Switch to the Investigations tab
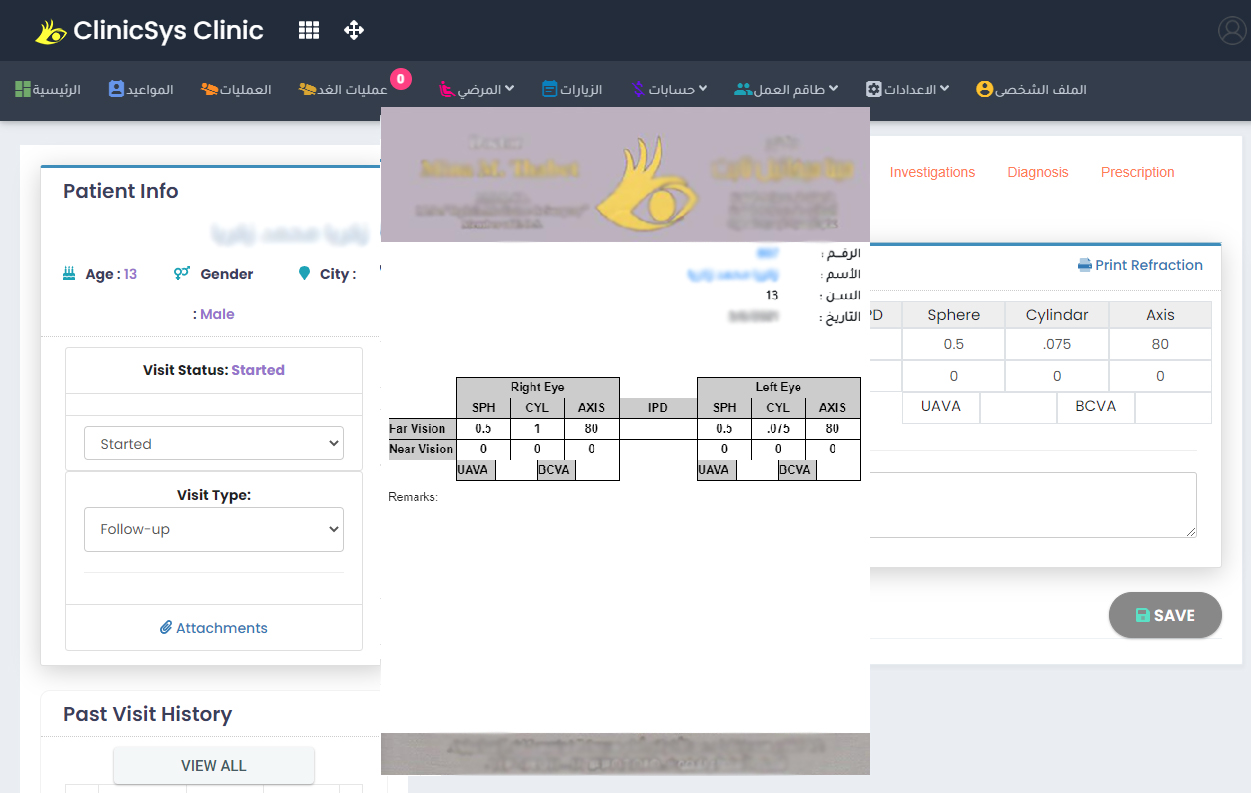 point(932,172)
